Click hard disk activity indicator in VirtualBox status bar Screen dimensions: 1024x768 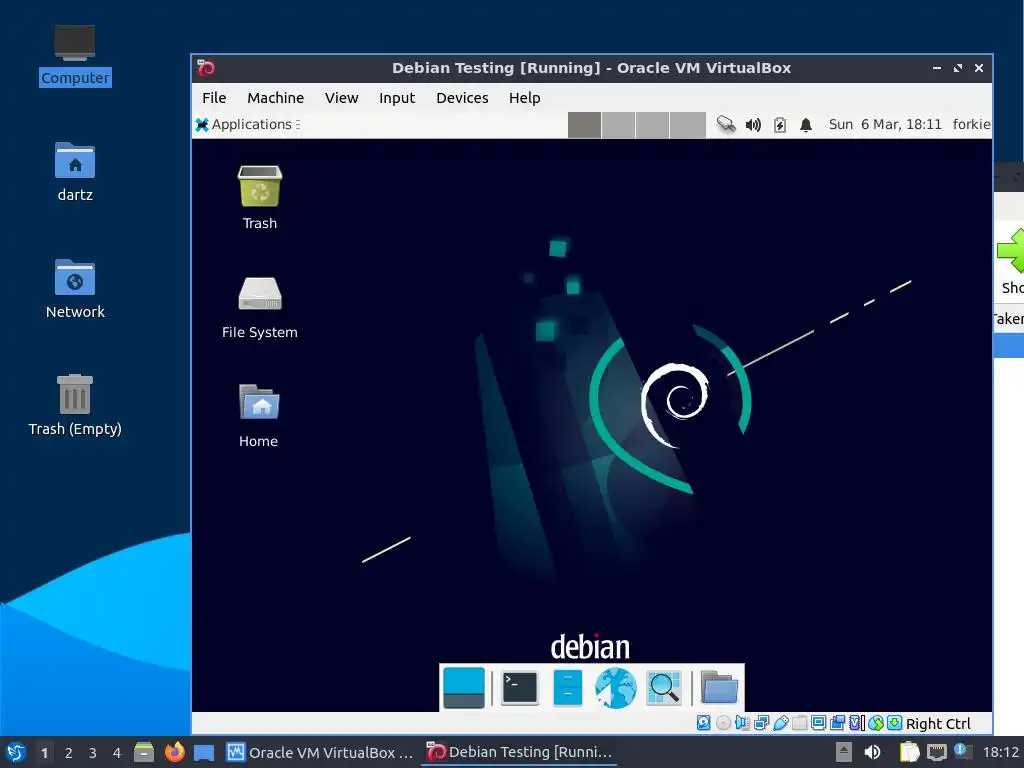point(703,723)
